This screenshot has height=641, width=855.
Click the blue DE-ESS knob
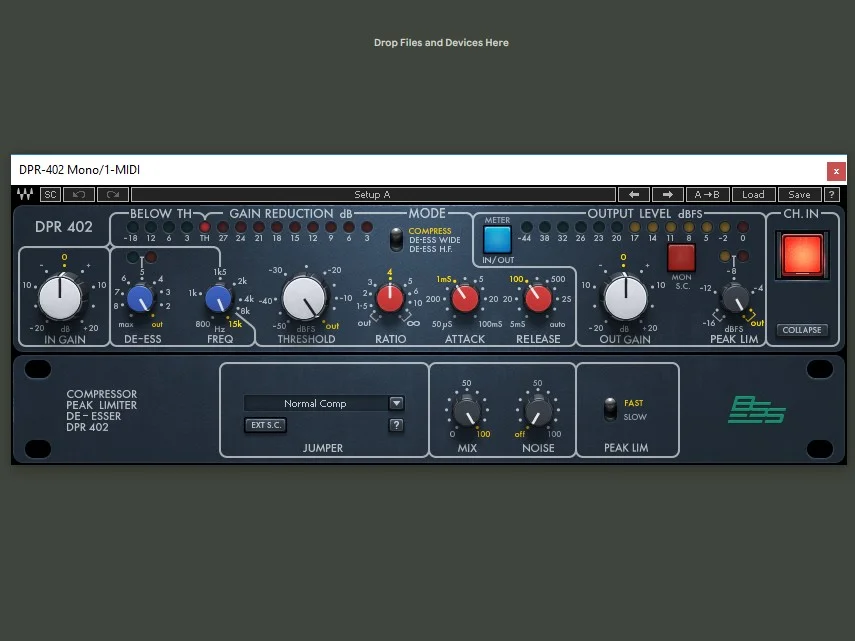(x=141, y=299)
